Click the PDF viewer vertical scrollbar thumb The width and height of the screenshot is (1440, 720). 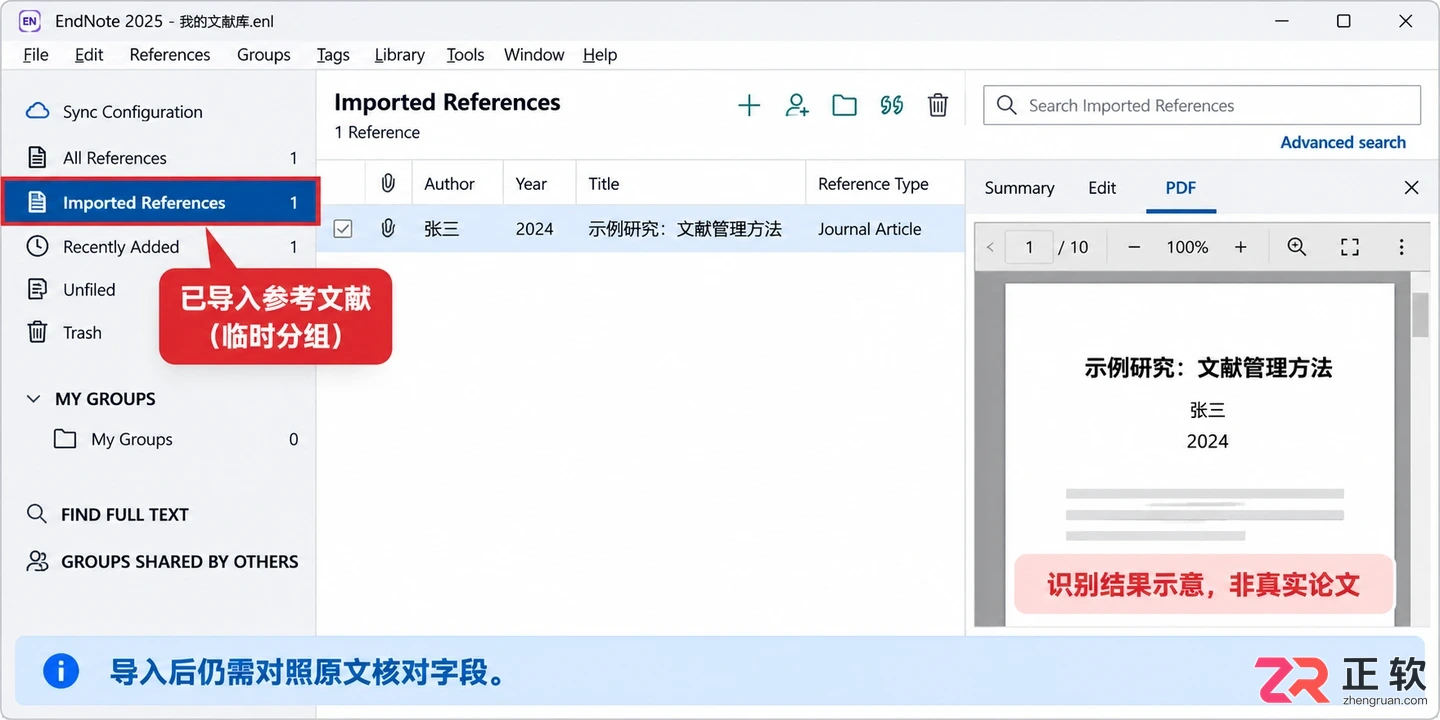tap(1419, 315)
